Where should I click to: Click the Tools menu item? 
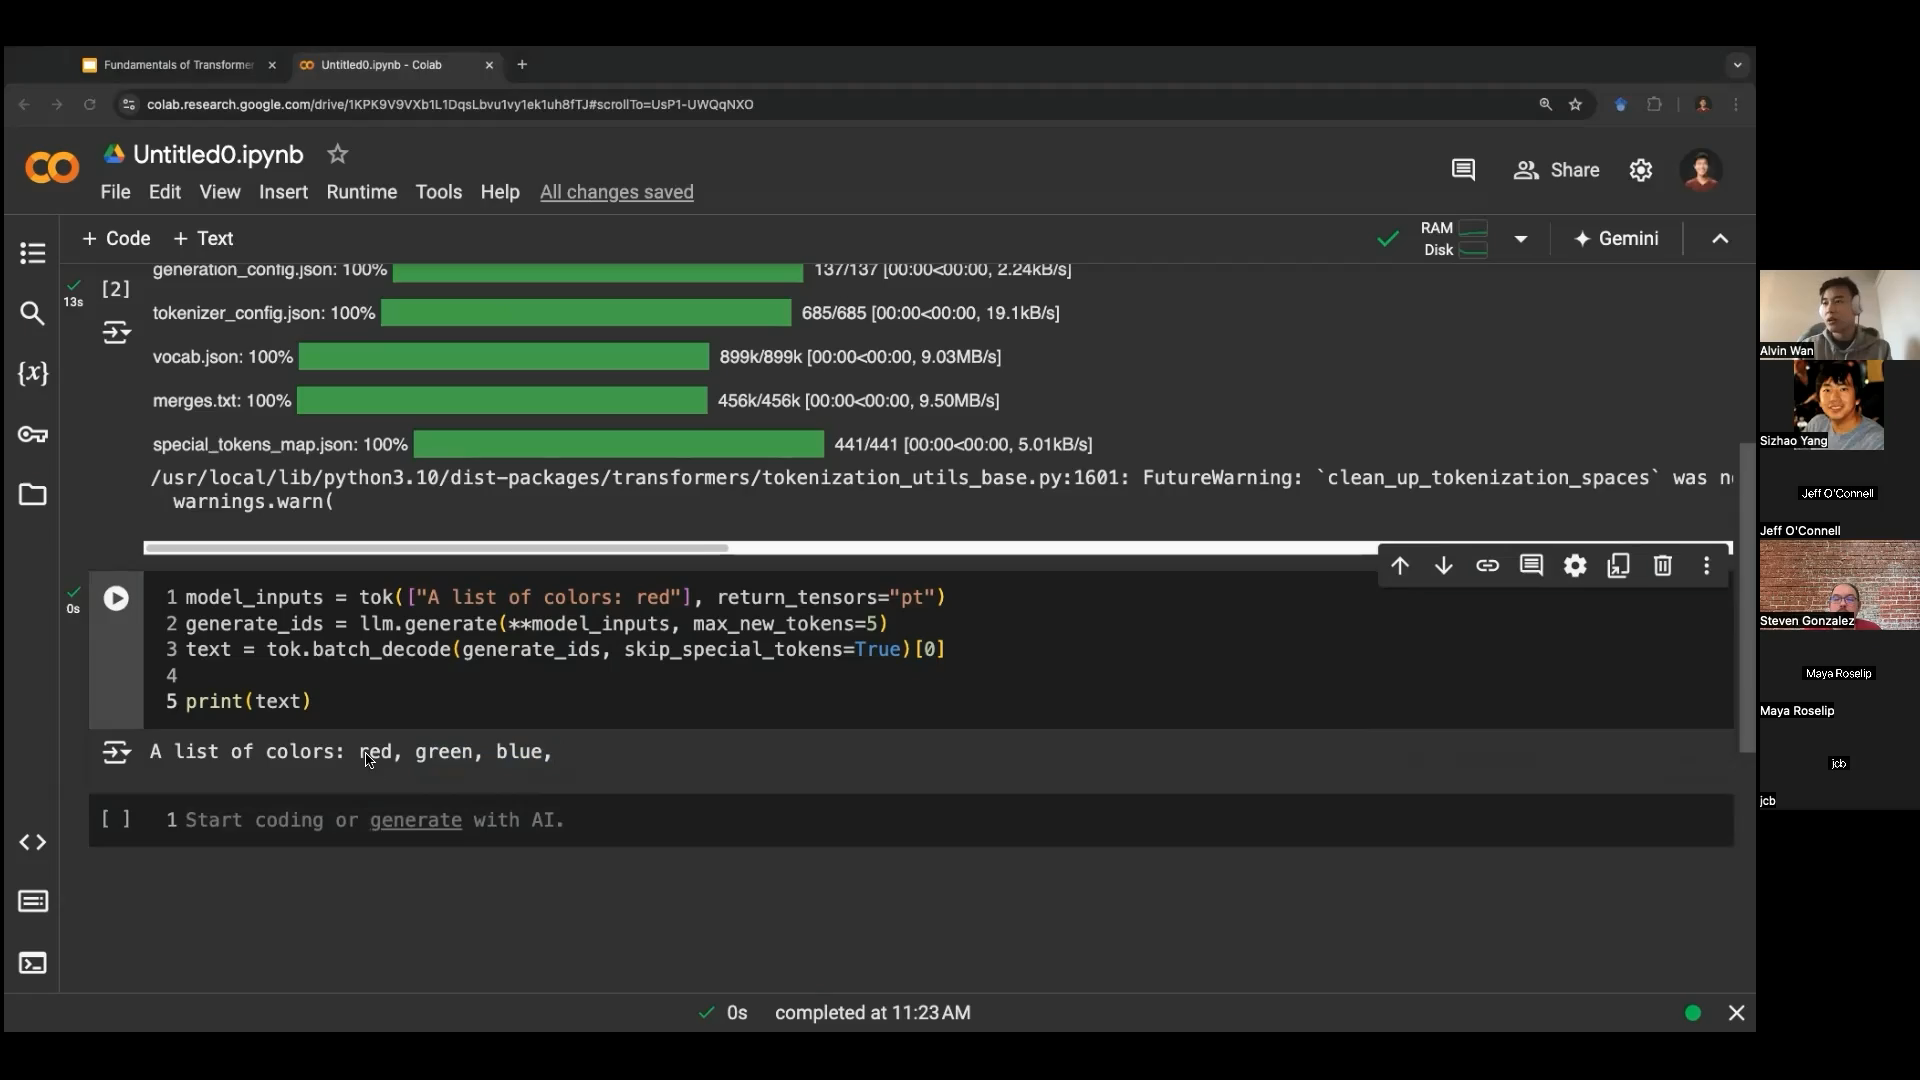438,191
